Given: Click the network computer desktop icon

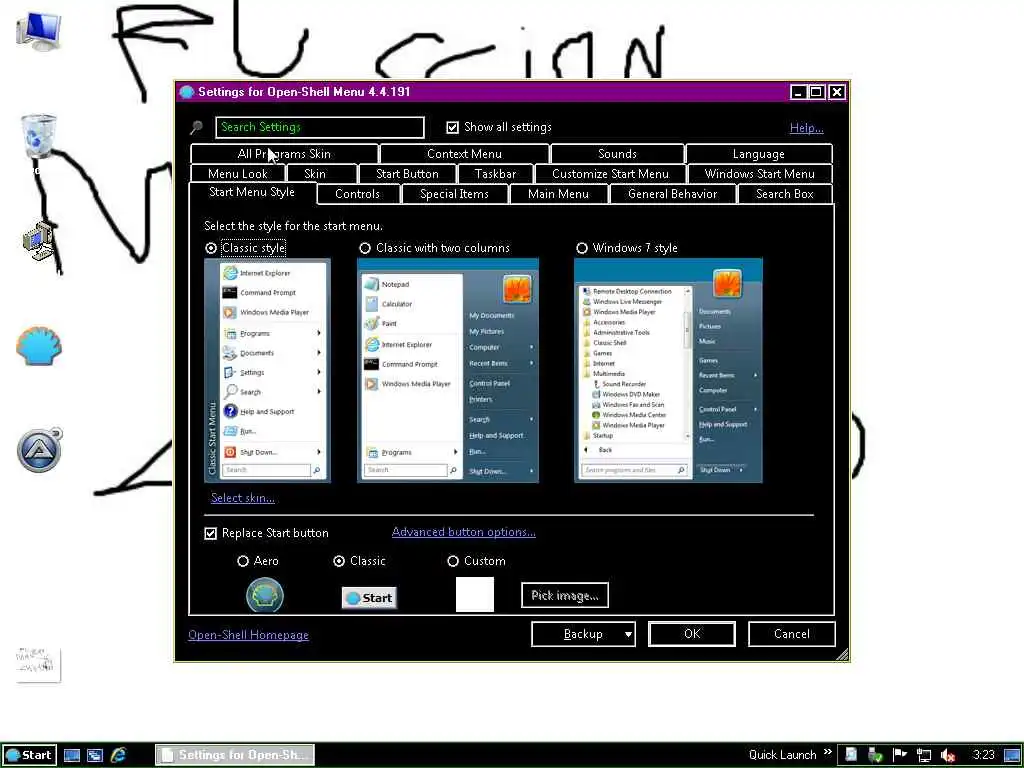Looking at the screenshot, I should [39, 241].
